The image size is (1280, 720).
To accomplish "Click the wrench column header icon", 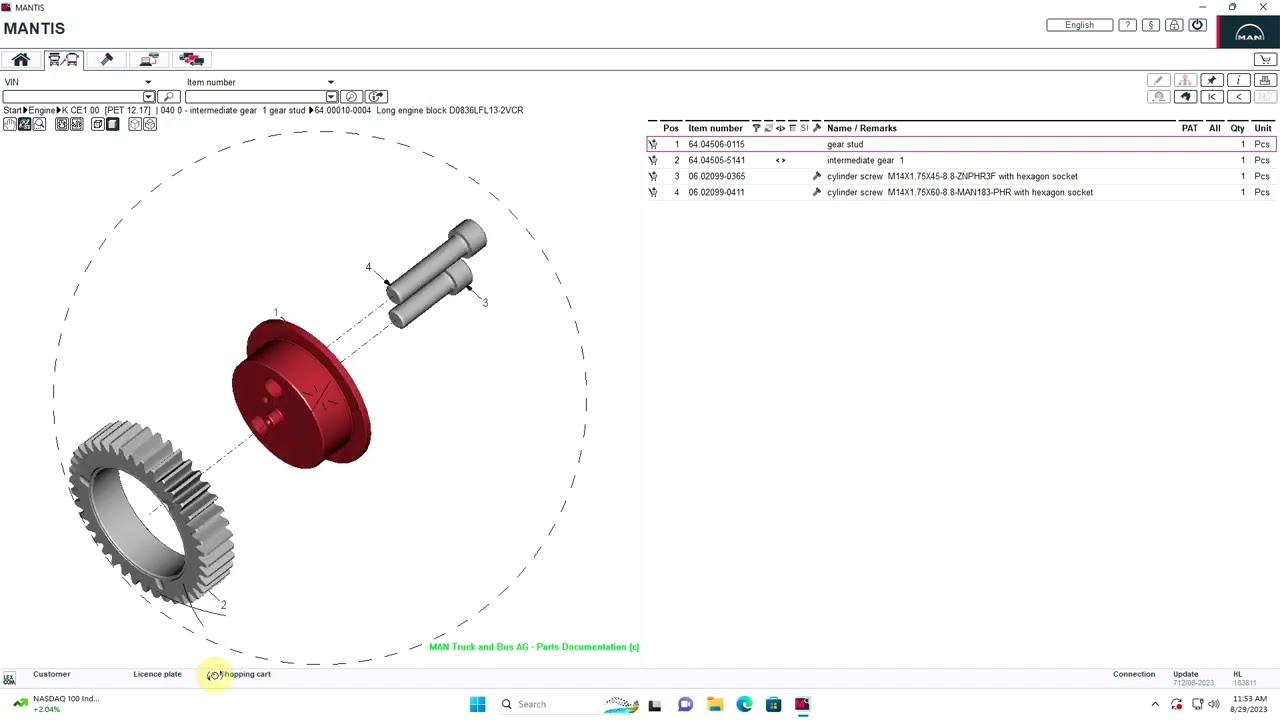I will click(x=817, y=128).
